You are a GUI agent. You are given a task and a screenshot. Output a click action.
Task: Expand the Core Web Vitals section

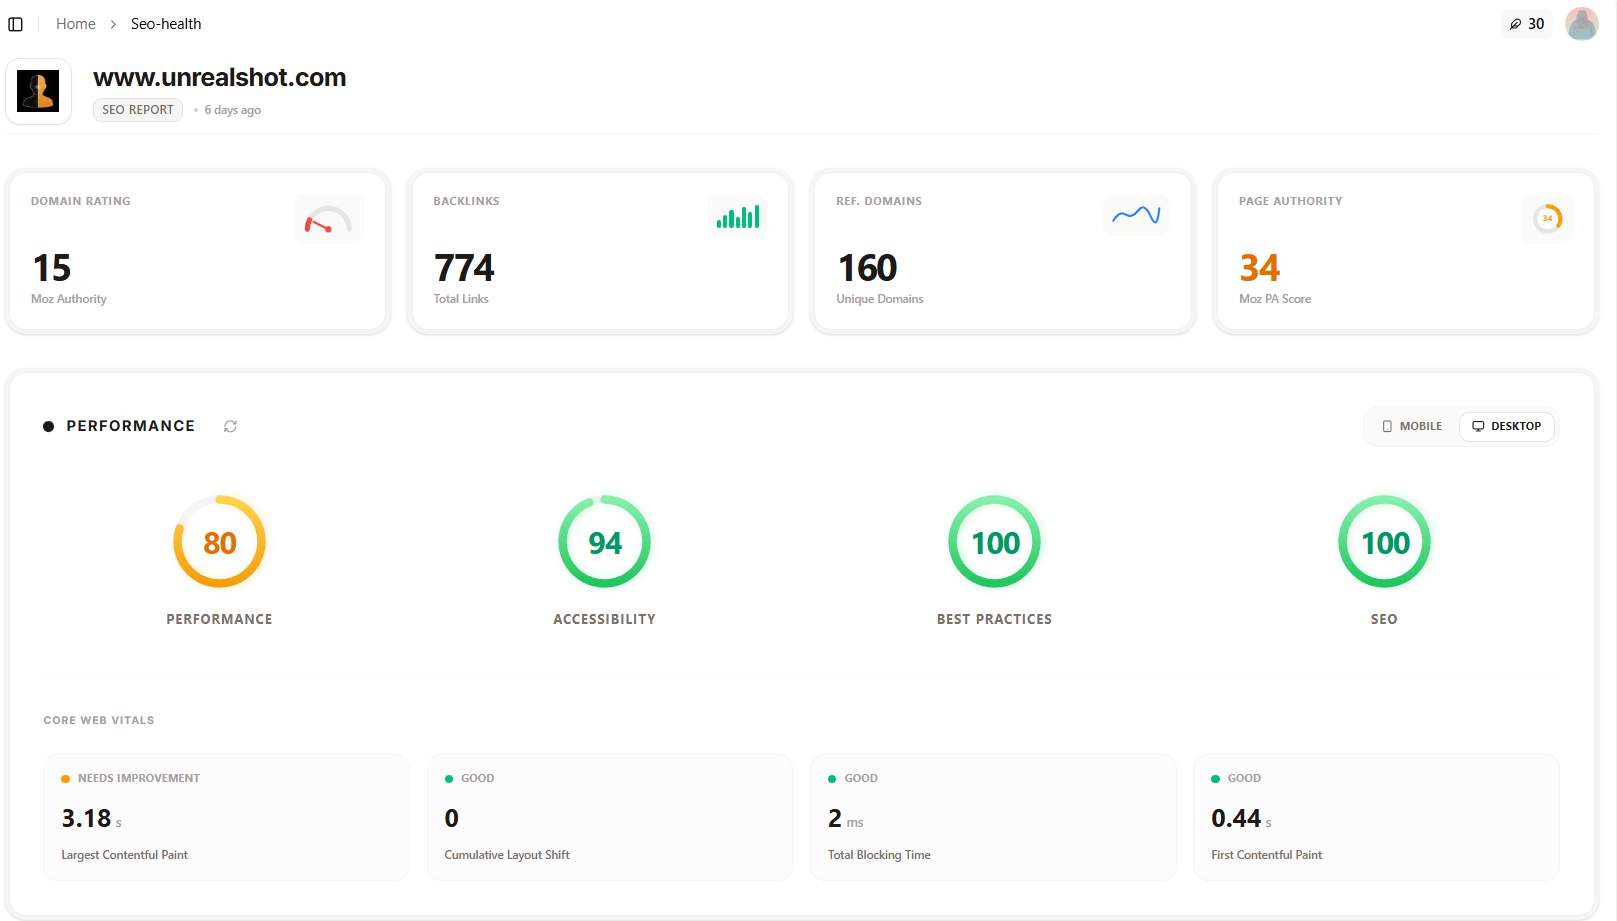pyautogui.click(x=98, y=719)
